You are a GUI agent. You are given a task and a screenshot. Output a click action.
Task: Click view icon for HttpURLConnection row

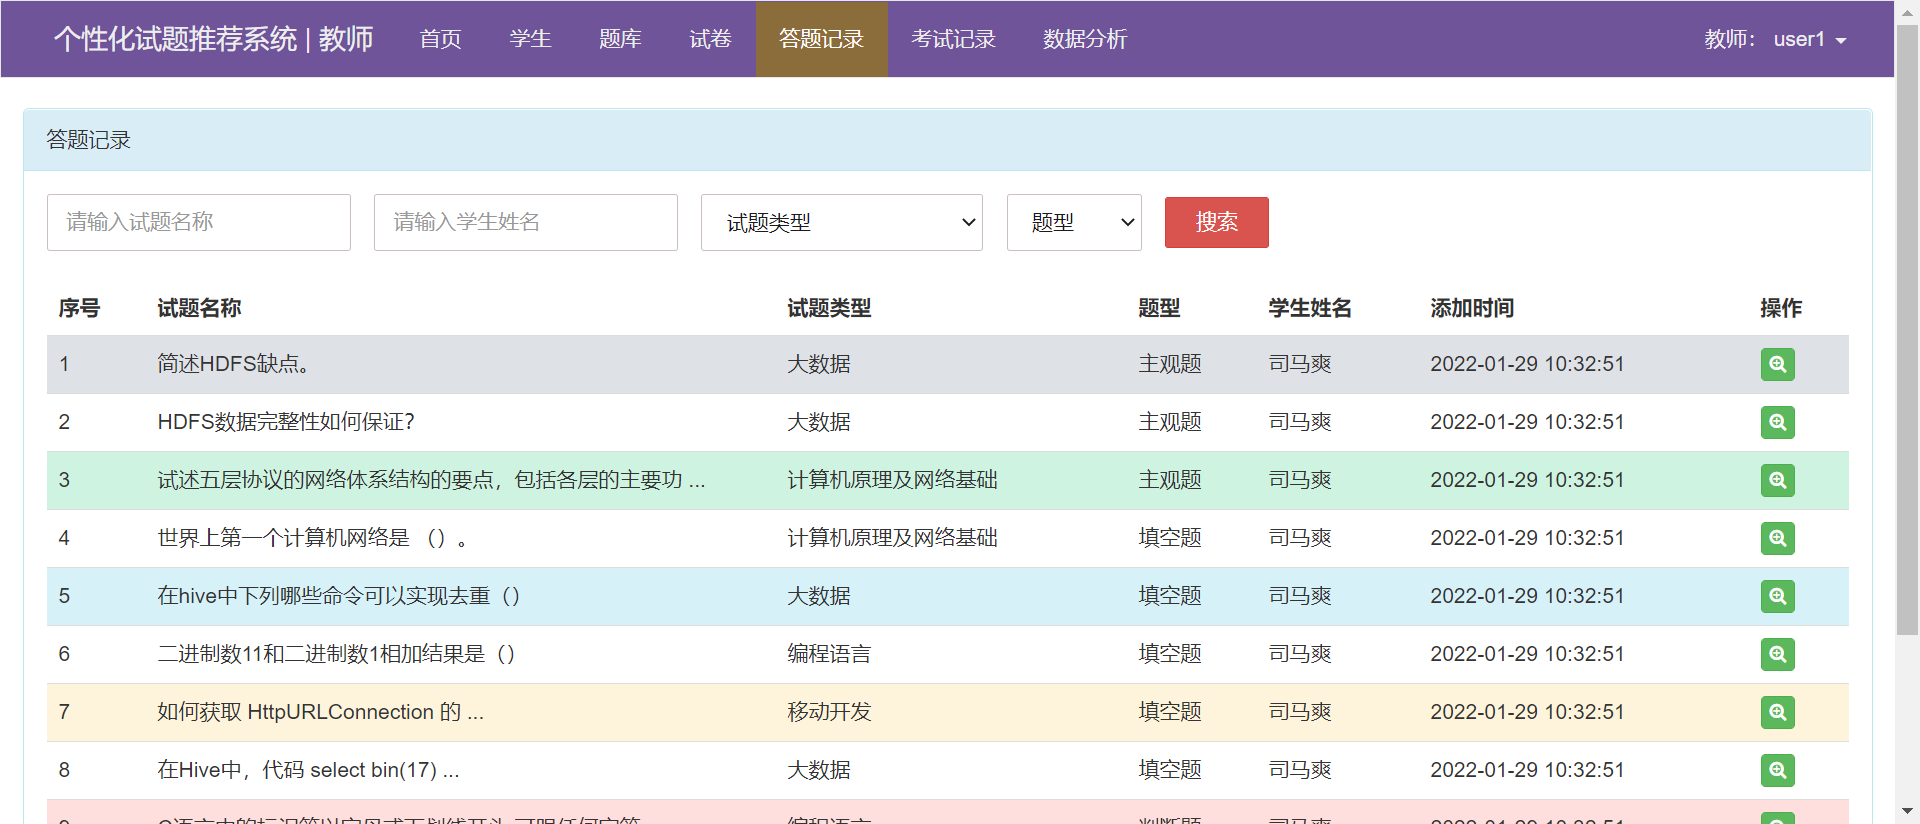click(x=1777, y=712)
